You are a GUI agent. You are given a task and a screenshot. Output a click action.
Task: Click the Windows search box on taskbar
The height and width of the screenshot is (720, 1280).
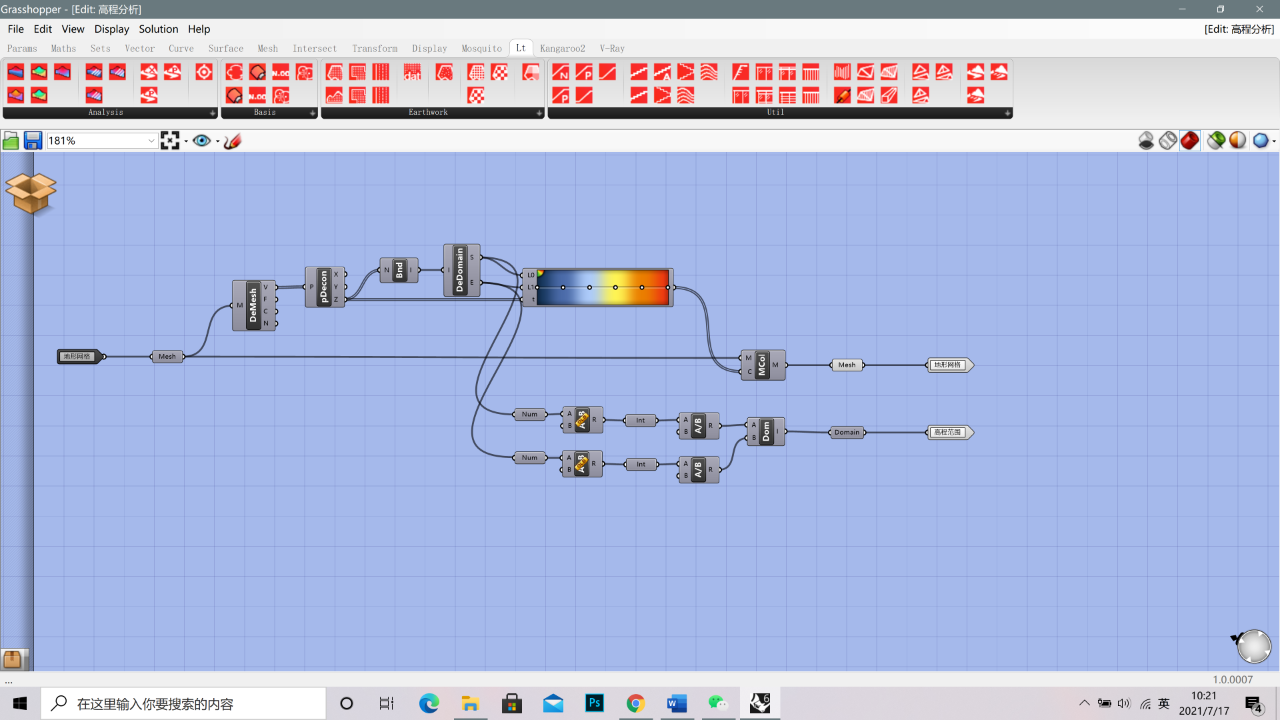point(183,703)
